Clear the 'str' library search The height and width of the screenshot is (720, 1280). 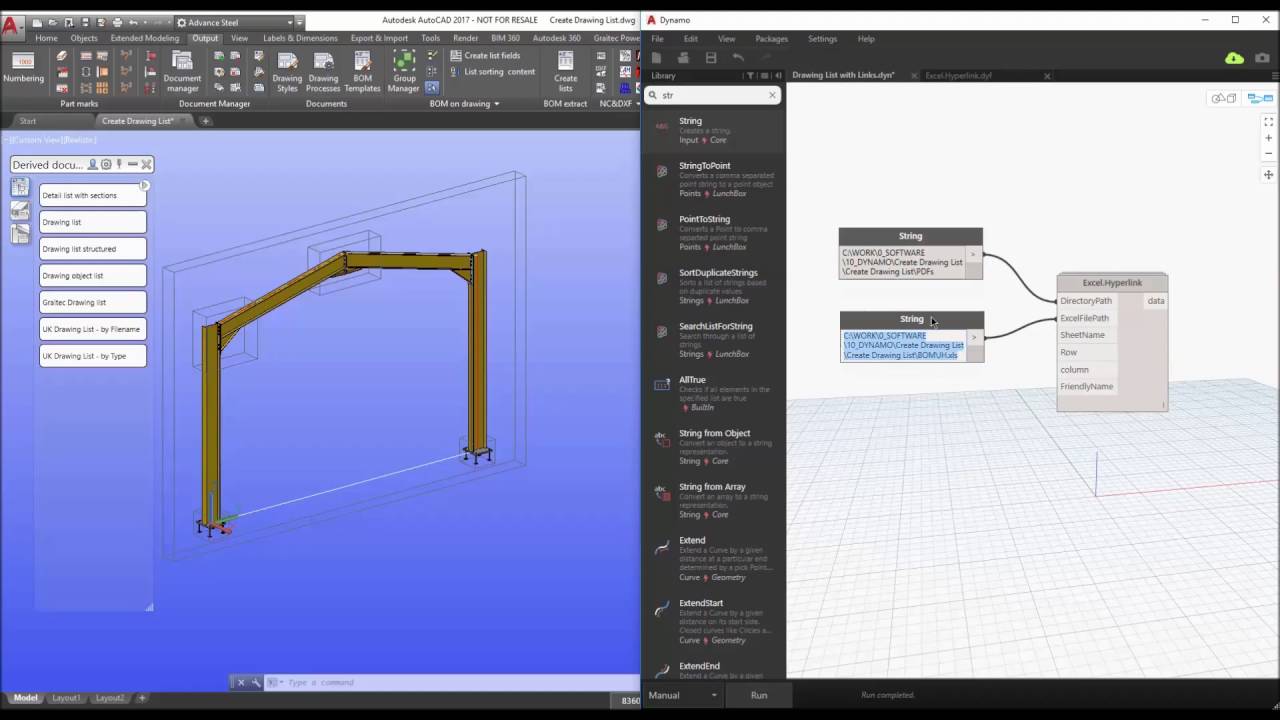(x=772, y=95)
